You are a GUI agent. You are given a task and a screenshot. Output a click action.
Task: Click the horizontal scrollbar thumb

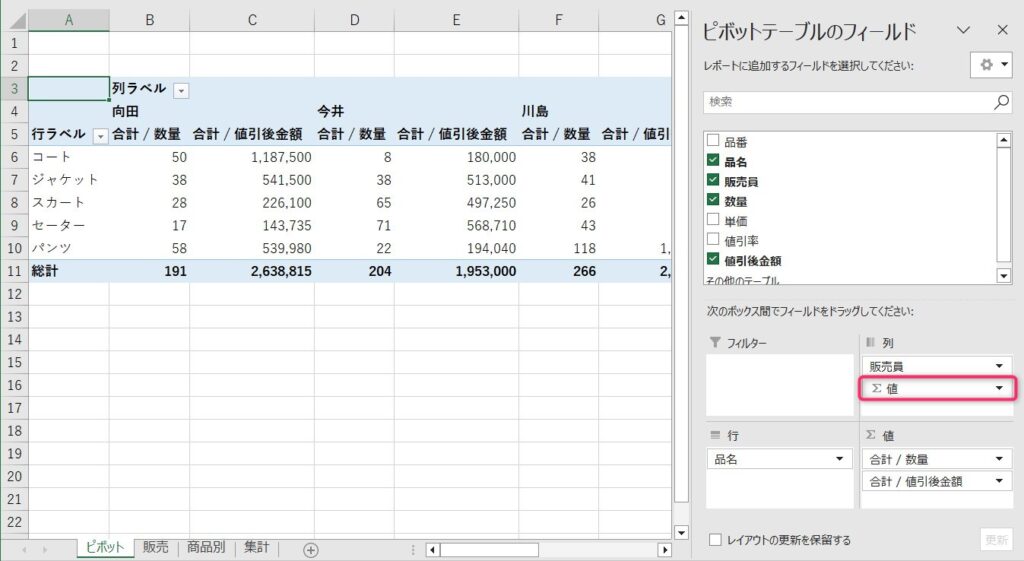pos(489,549)
